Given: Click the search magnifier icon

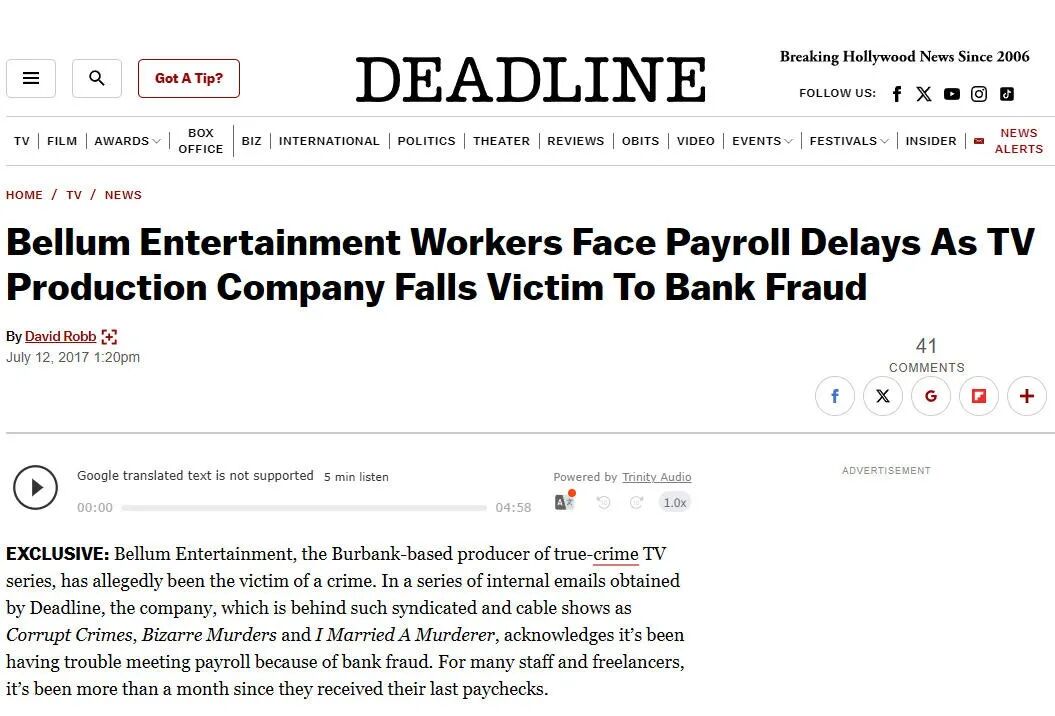Looking at the screenshot, I should pos(97,78).
